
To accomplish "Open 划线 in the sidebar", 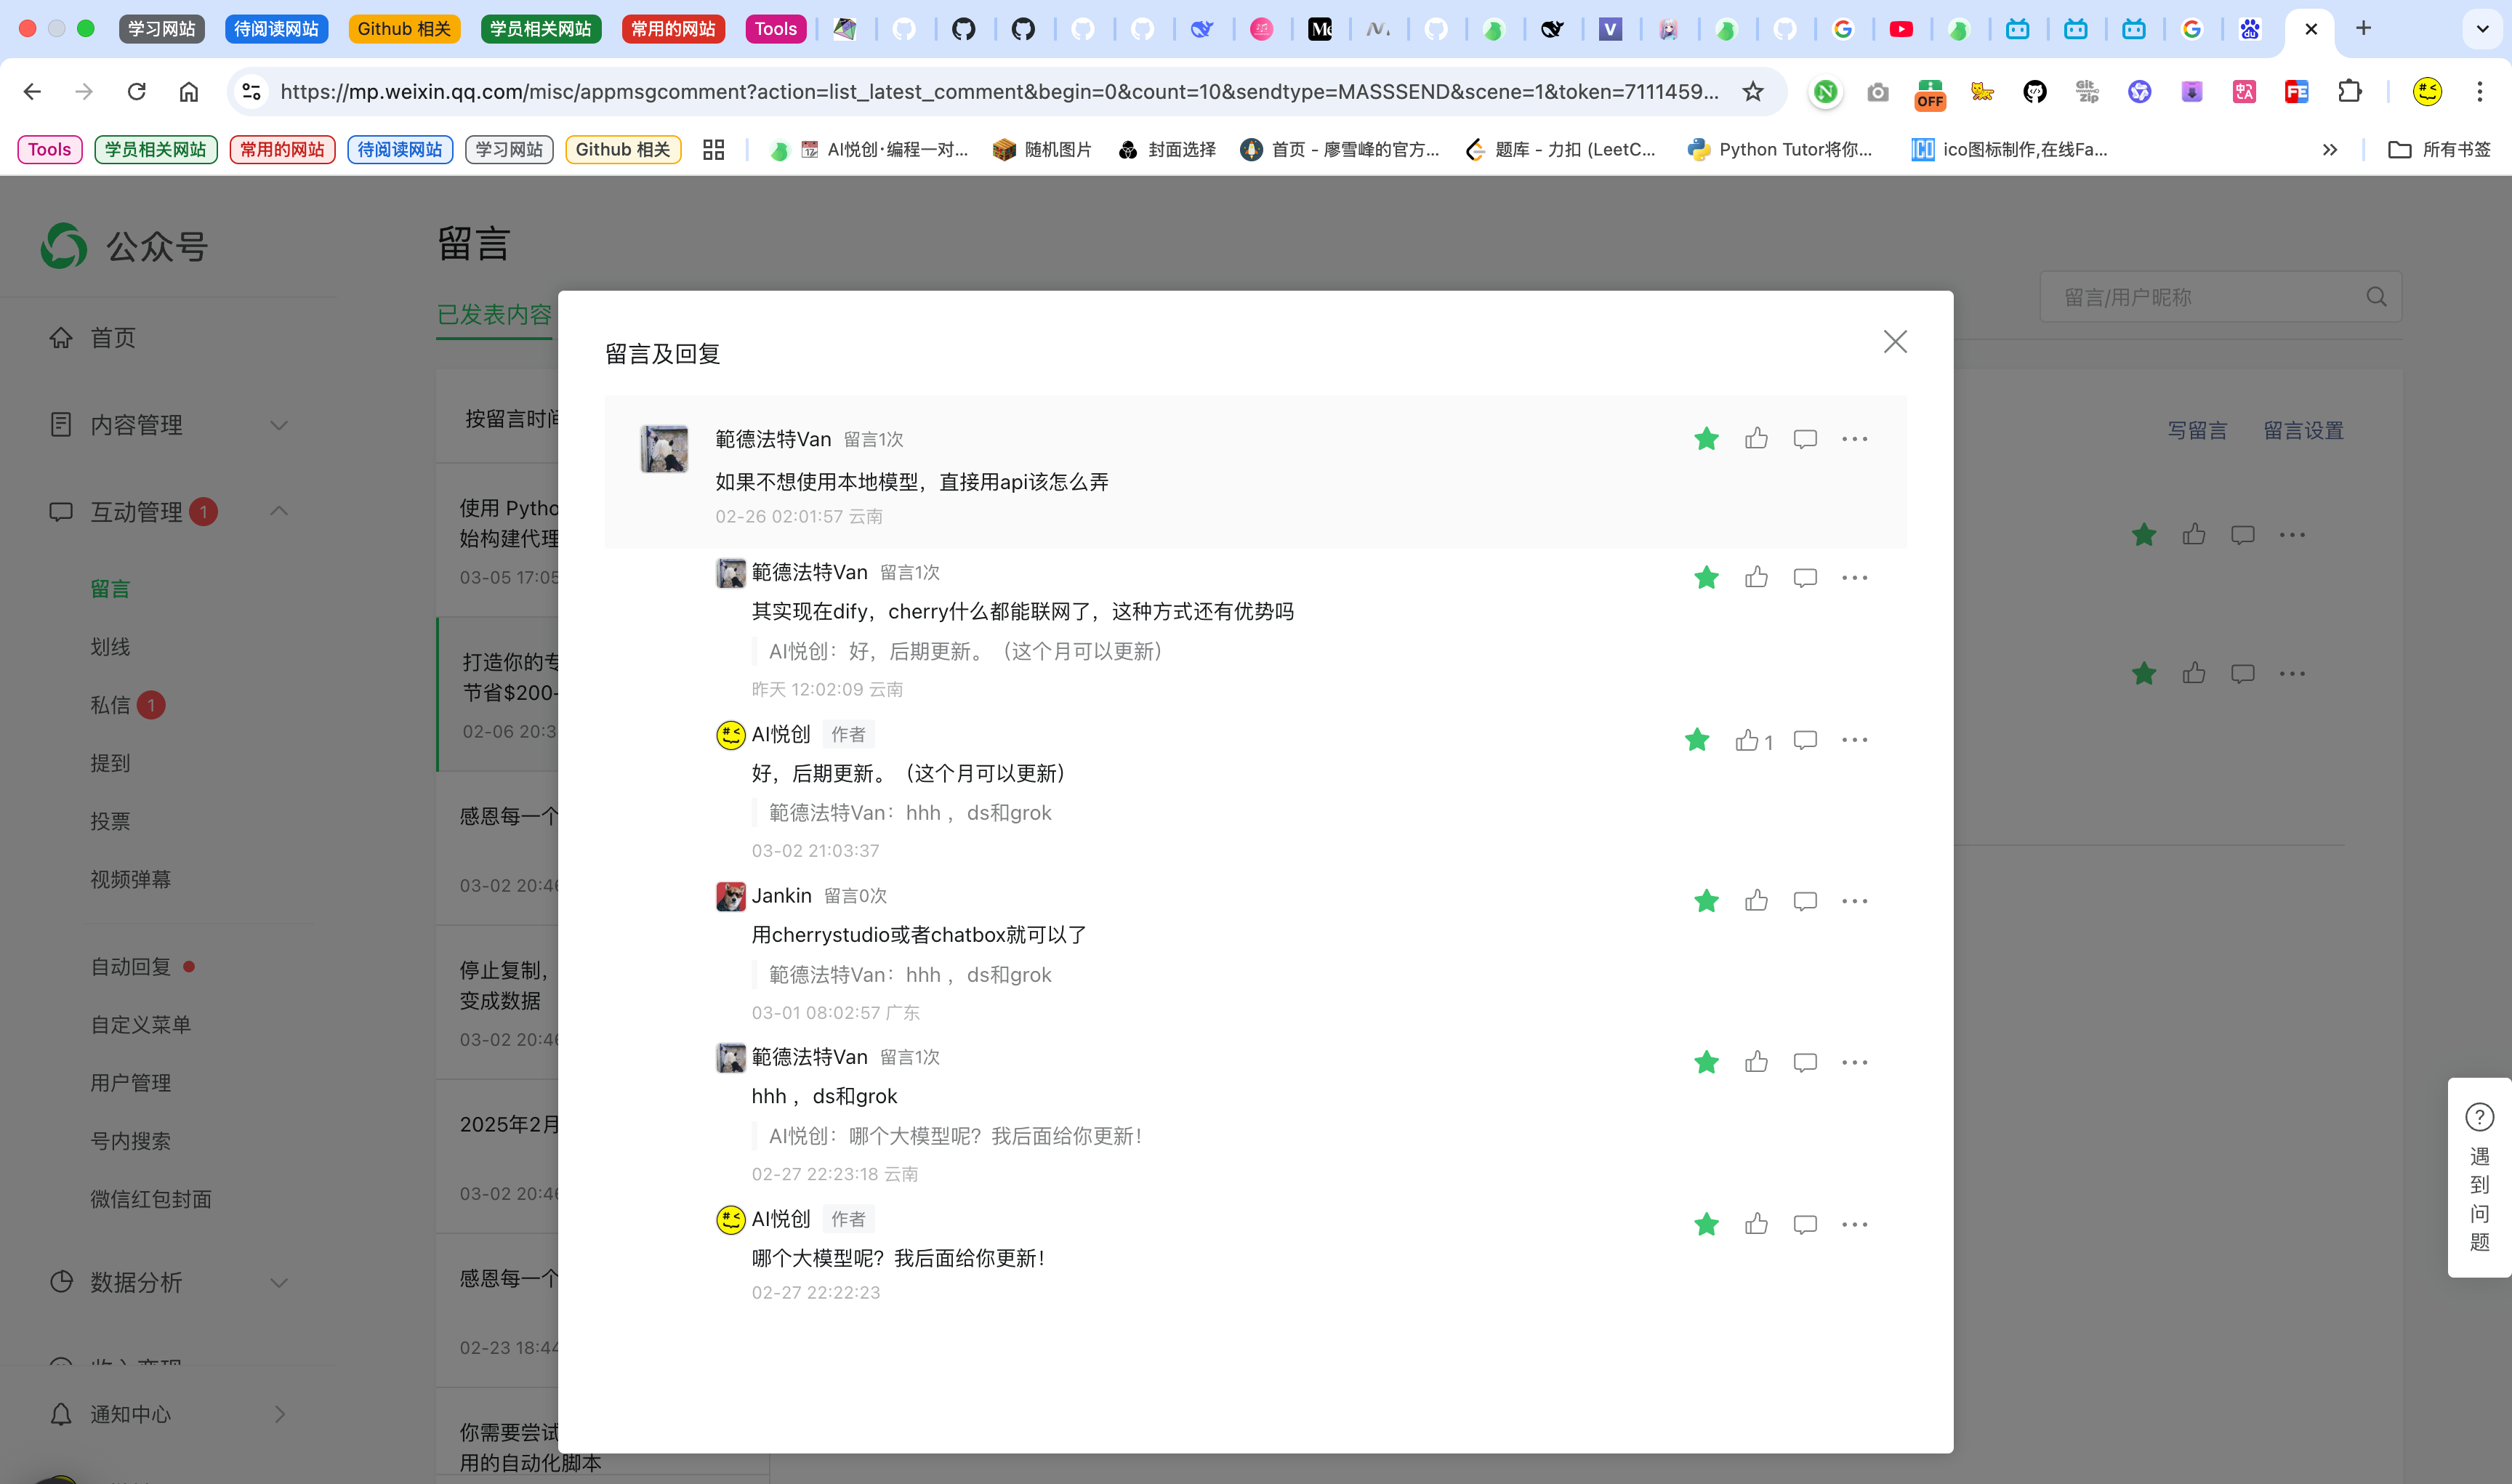I will pyautogui.click(x=110, y=647).
